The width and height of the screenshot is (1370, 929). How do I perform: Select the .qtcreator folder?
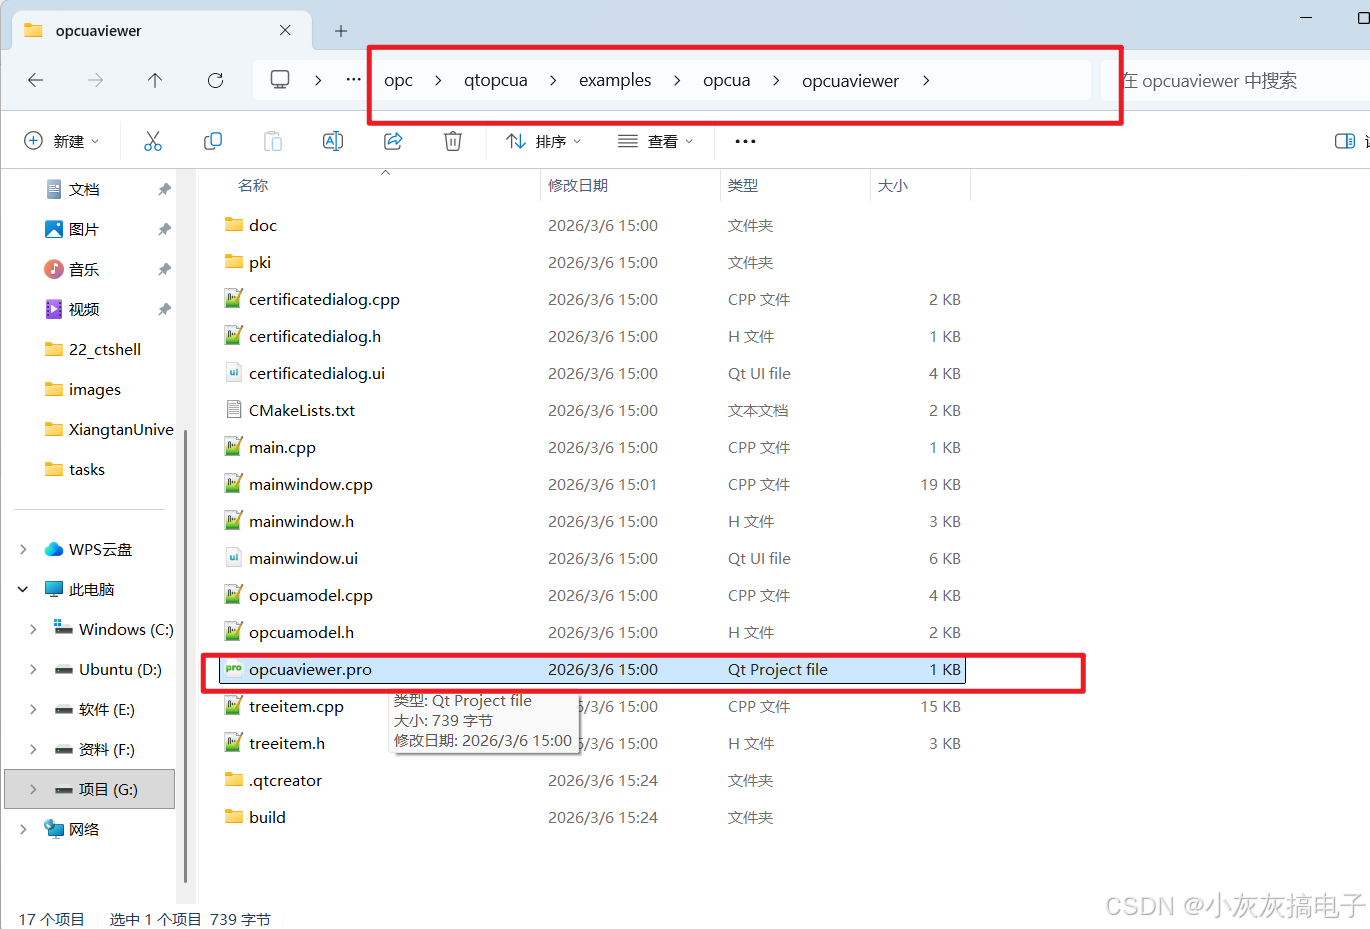coord(592,780)
